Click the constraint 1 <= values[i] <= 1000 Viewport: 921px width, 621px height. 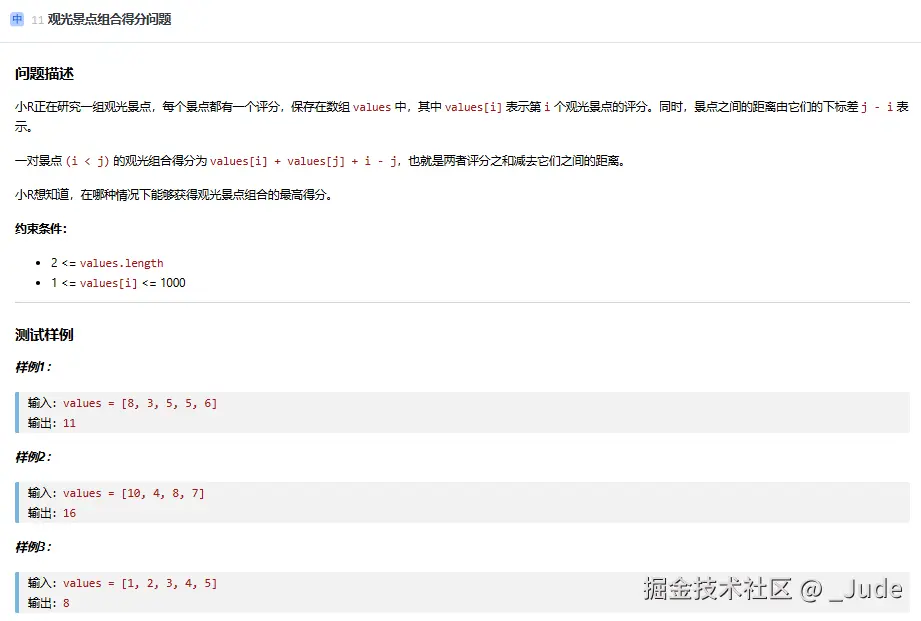(x=118, y=283)
